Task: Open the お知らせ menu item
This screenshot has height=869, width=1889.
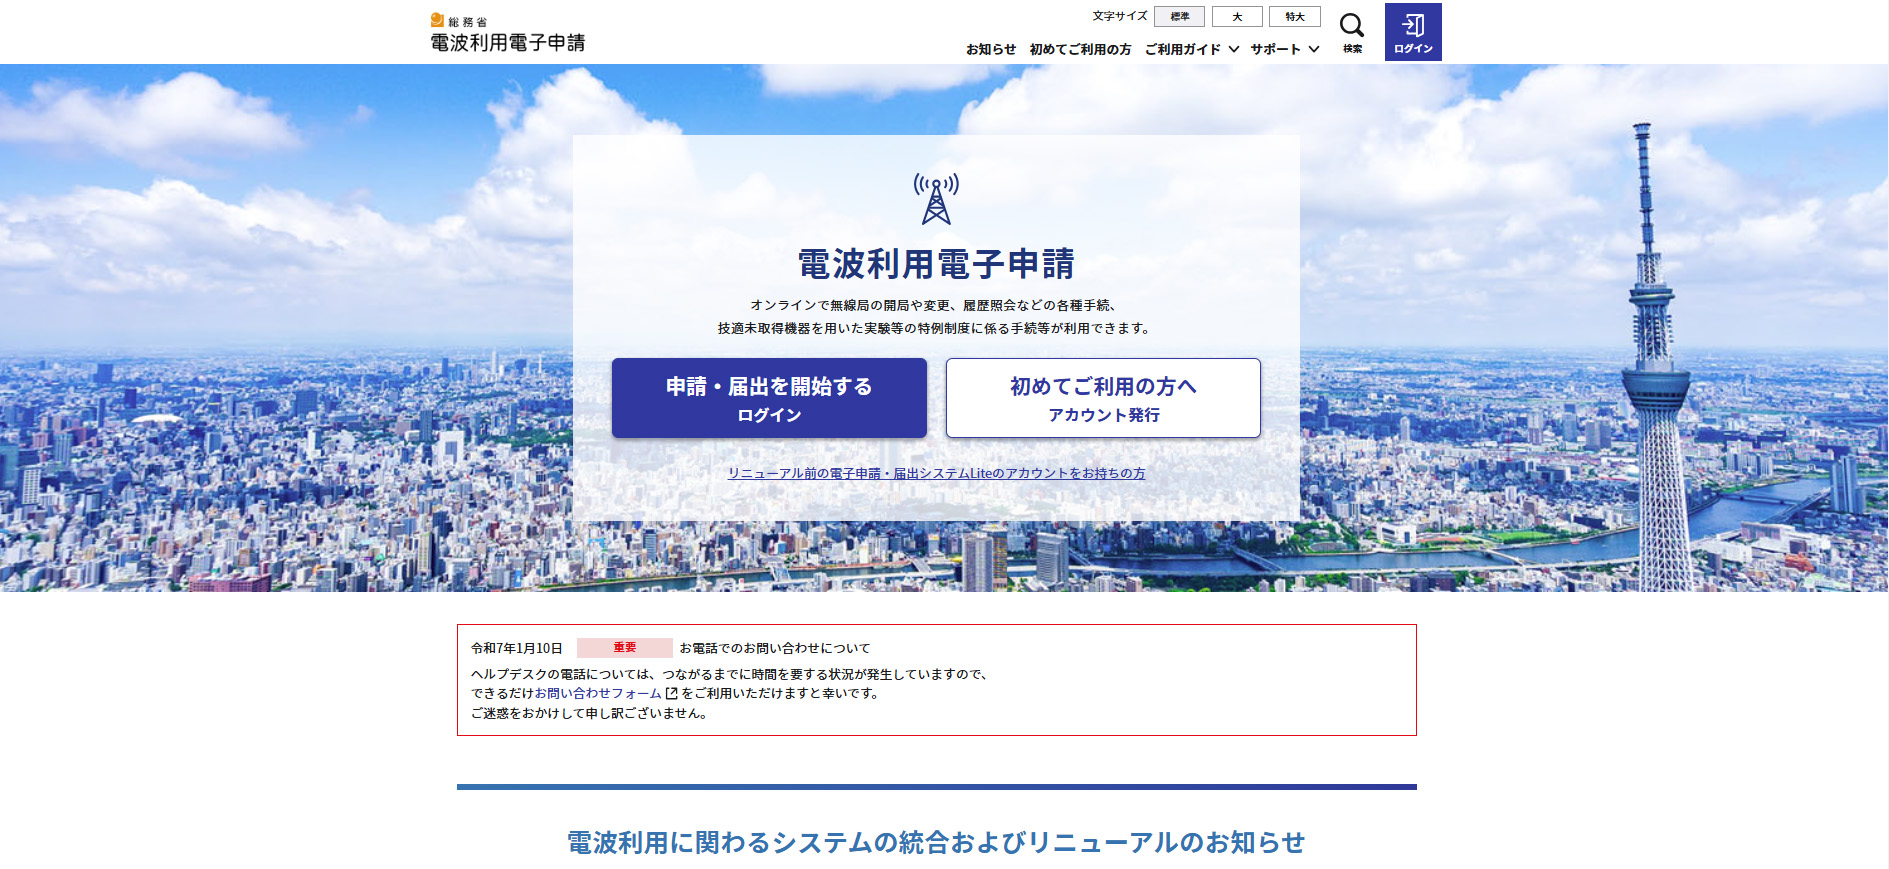Action: pos(991,49)
